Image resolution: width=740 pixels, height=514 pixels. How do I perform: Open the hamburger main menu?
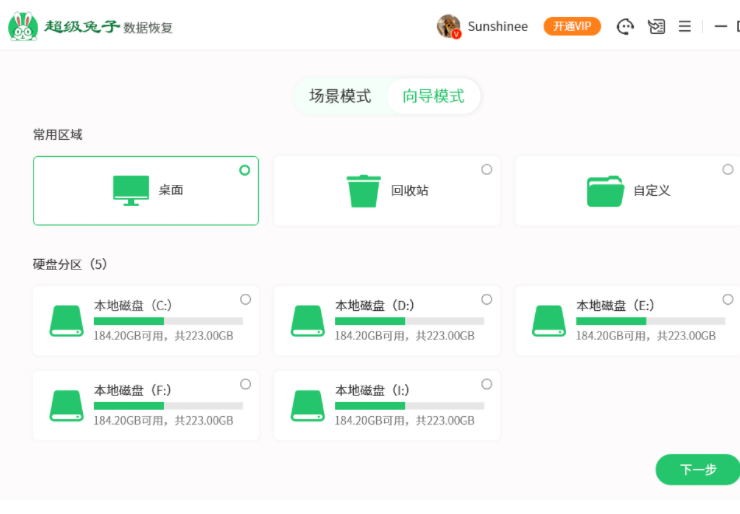tap(685, 27)
